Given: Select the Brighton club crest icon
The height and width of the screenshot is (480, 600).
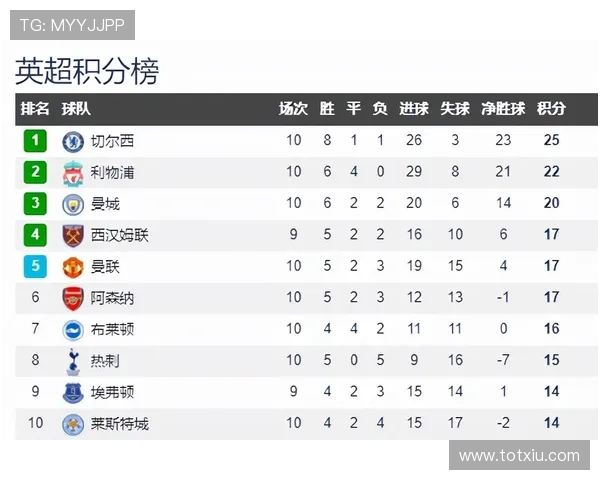Looking at the screenshot, I should click(x=73, y=329).
